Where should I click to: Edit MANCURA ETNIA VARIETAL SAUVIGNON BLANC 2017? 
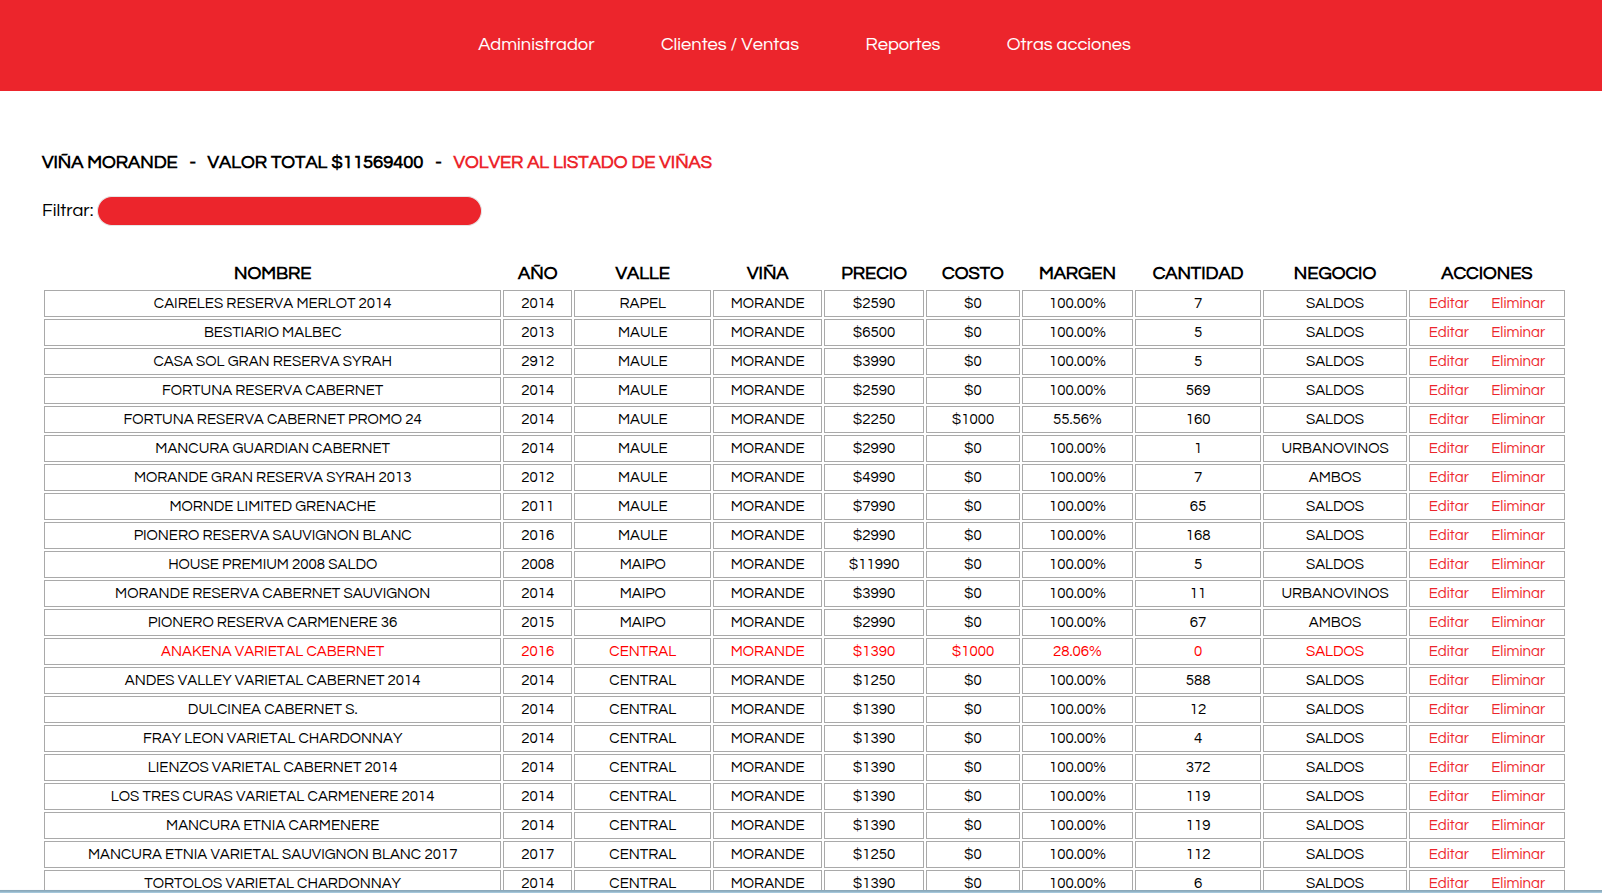click(1448, 854)
